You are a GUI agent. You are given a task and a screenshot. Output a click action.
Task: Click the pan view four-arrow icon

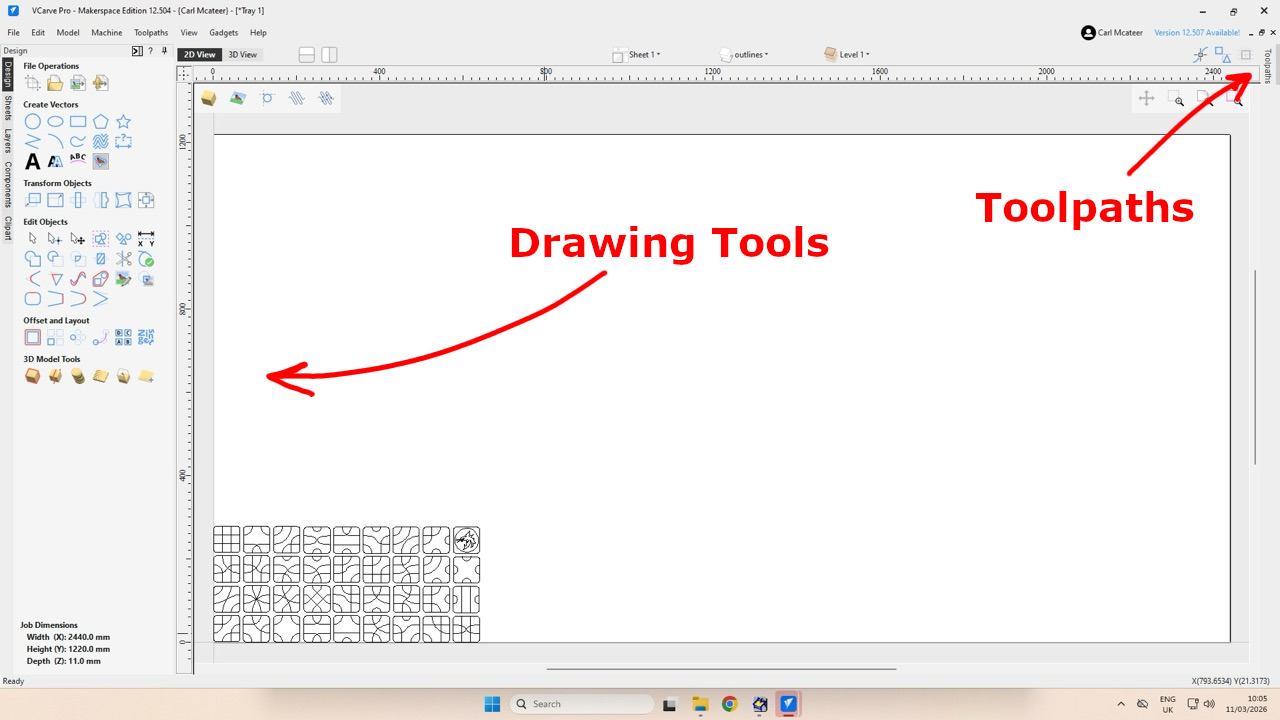click(1146, 98)
